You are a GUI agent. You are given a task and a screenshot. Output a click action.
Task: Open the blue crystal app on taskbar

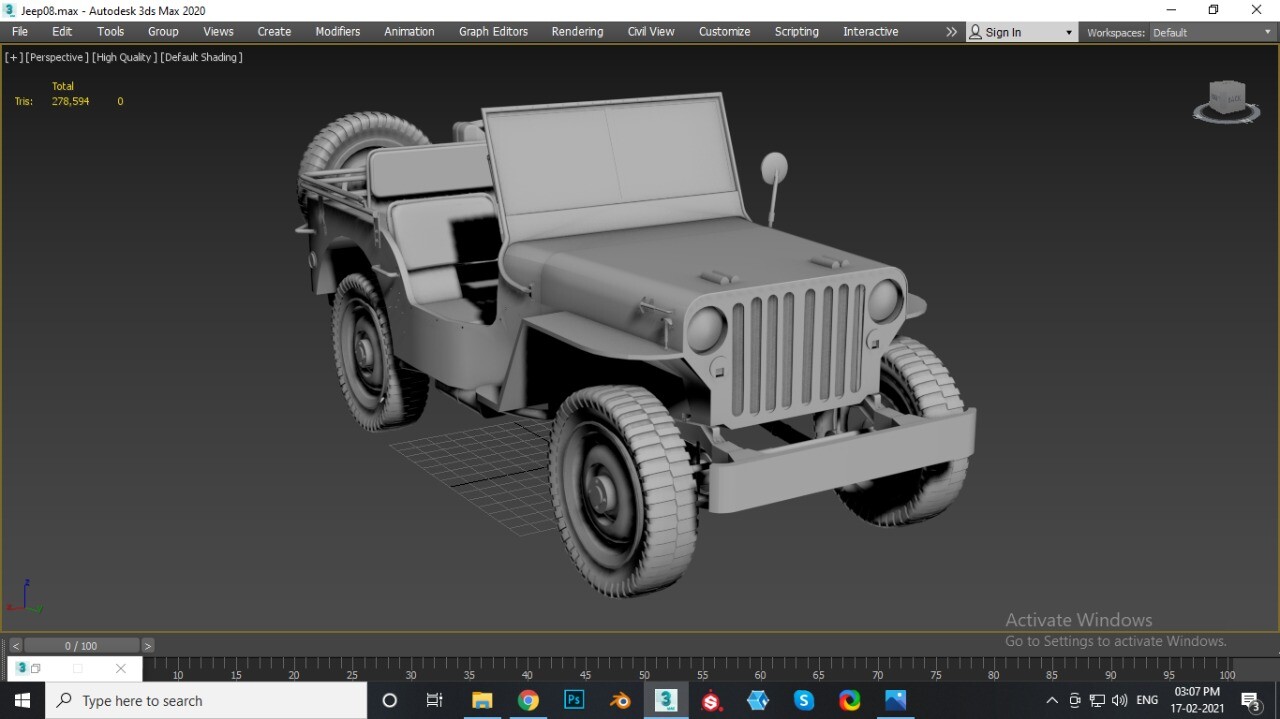(x=758, y=701)
